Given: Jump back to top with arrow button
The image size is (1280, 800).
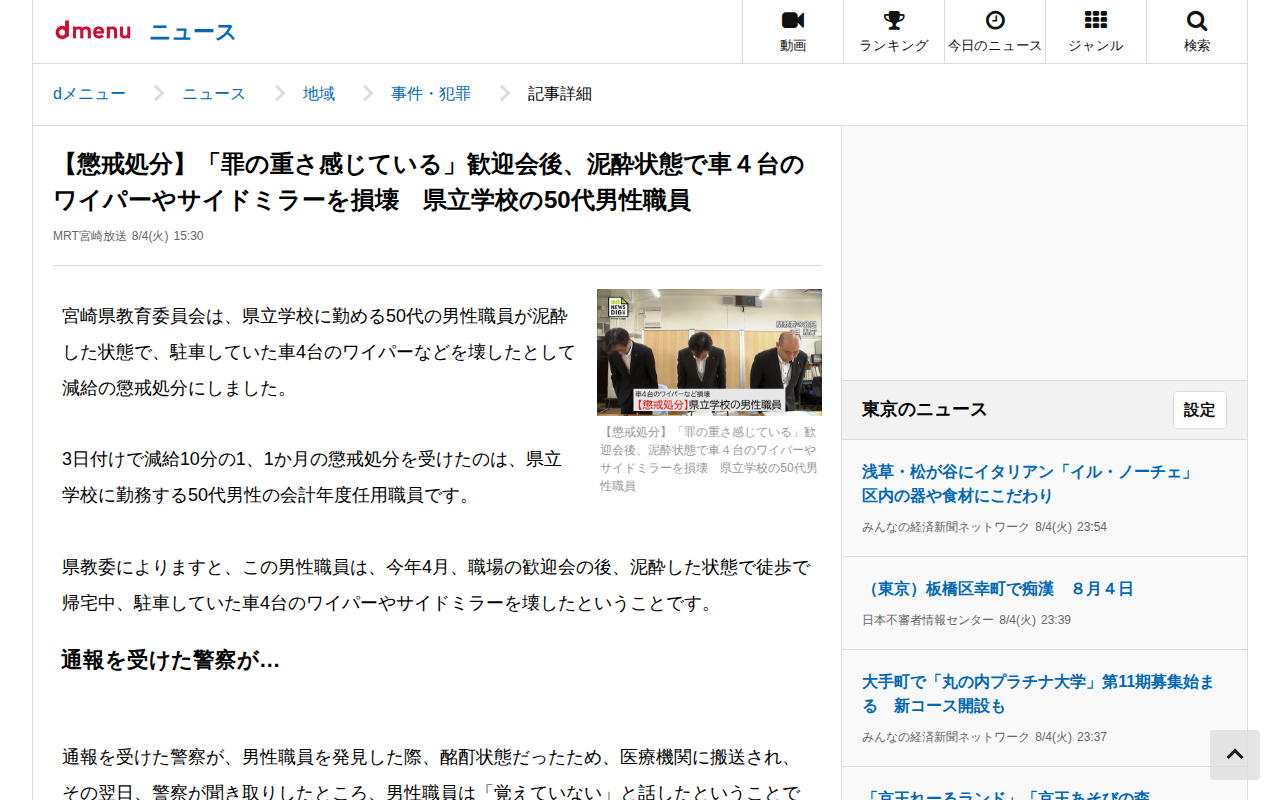Looking at the screenshot, I should click(1235, 755).
